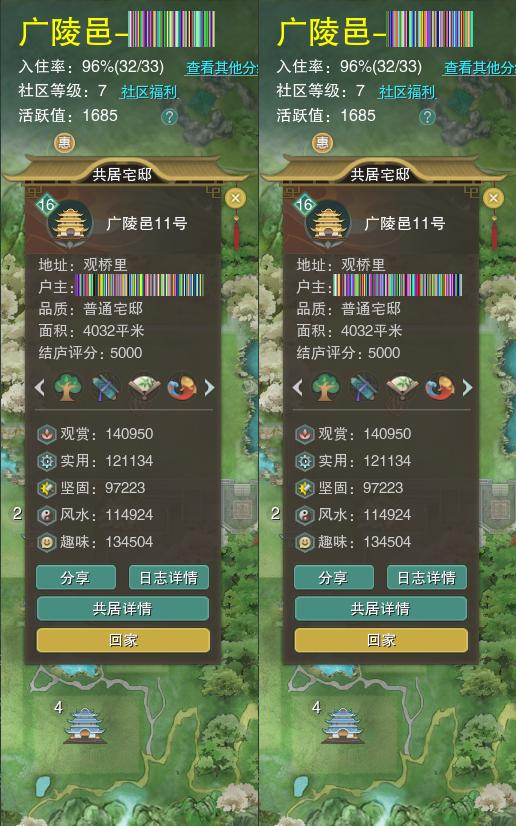
Task: Click the 惠 badge in left panel
Action: (x=64, y=143)
